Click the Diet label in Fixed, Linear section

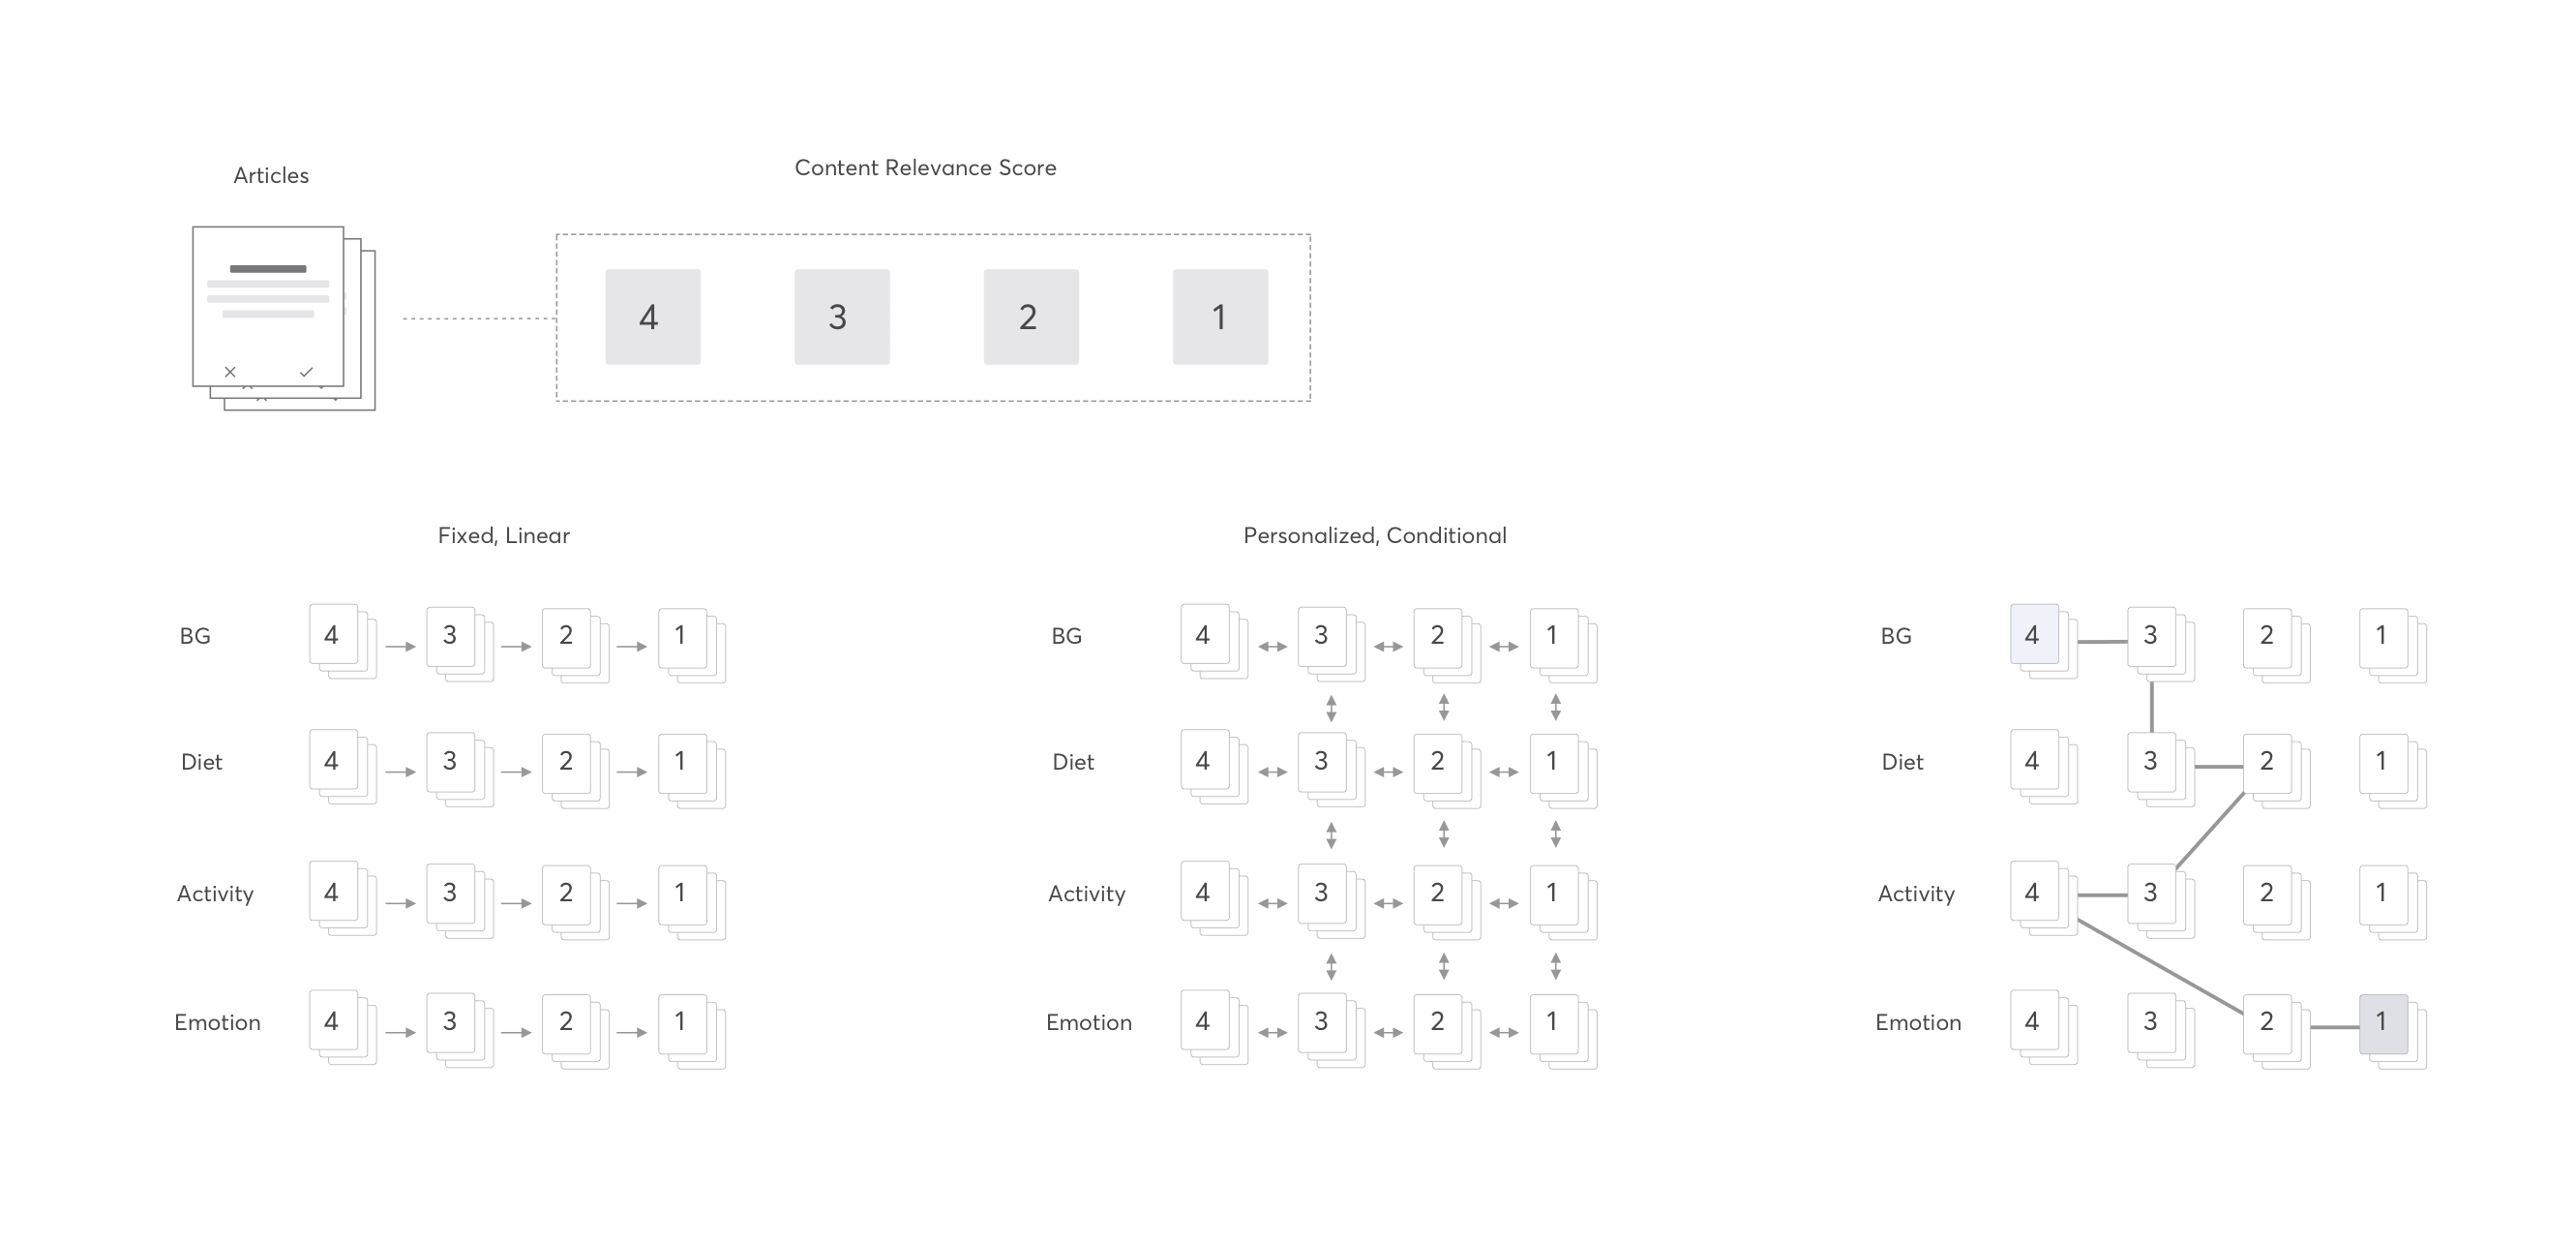point(201,762)
